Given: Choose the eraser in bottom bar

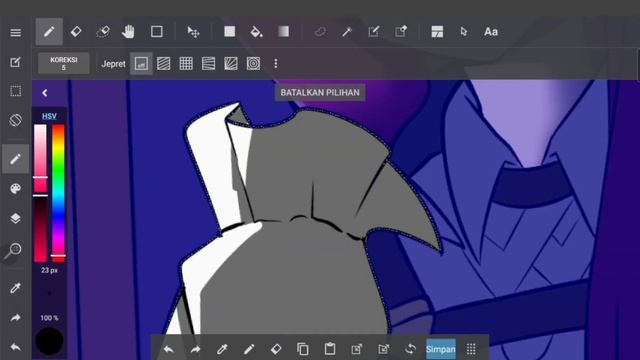Looking at the screenshot, I should coord(276,349).
